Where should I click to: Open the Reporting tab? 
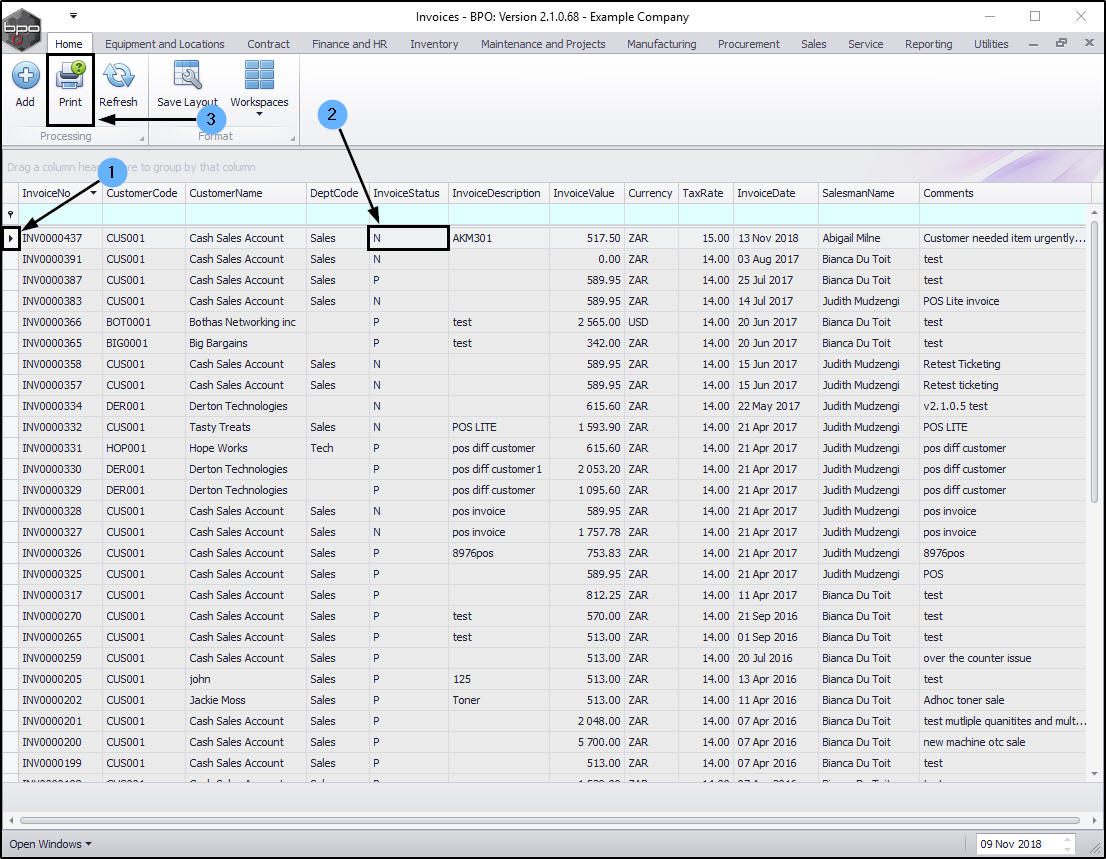(x=928, y=44)
